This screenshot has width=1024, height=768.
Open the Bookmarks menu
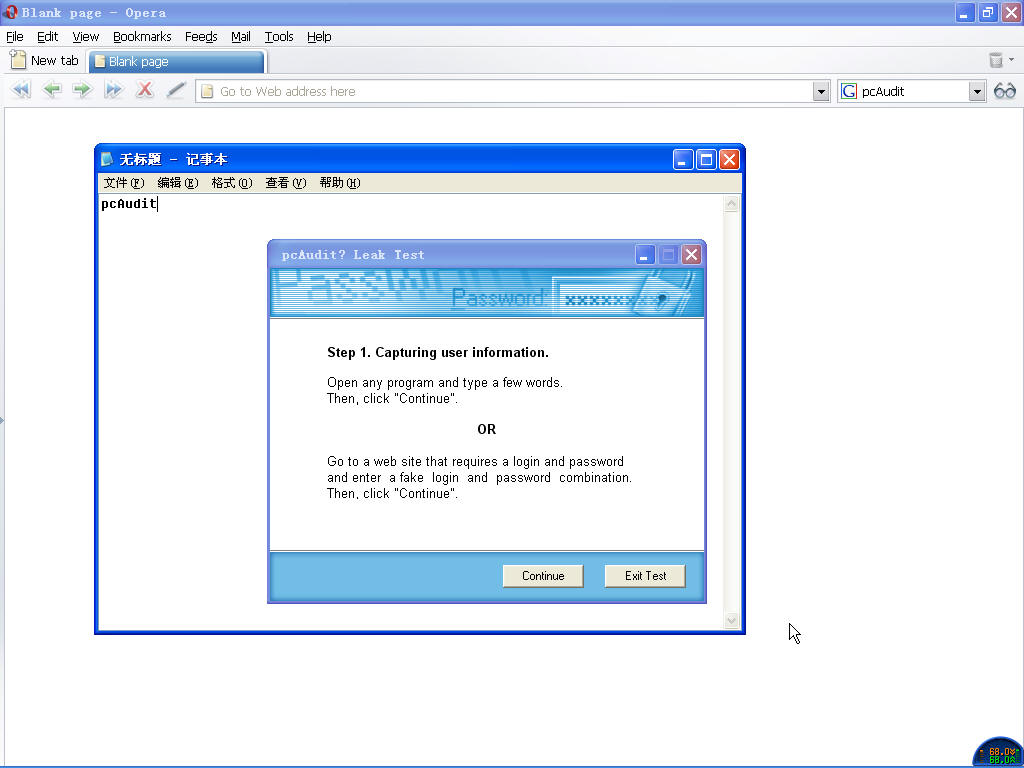click(x=142, y=37)
